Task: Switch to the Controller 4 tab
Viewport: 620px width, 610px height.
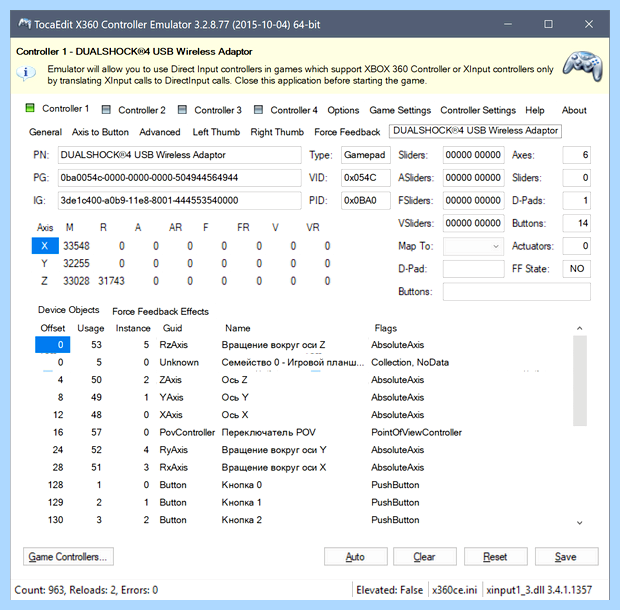Action: click(294, 110)
